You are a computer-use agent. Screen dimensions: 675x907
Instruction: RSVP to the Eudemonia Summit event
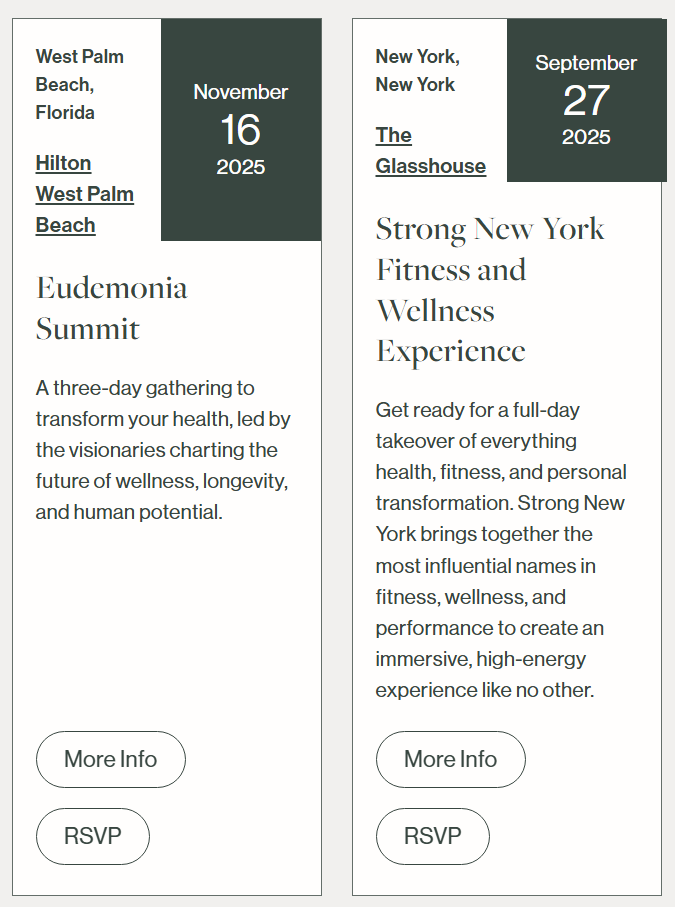93,836
